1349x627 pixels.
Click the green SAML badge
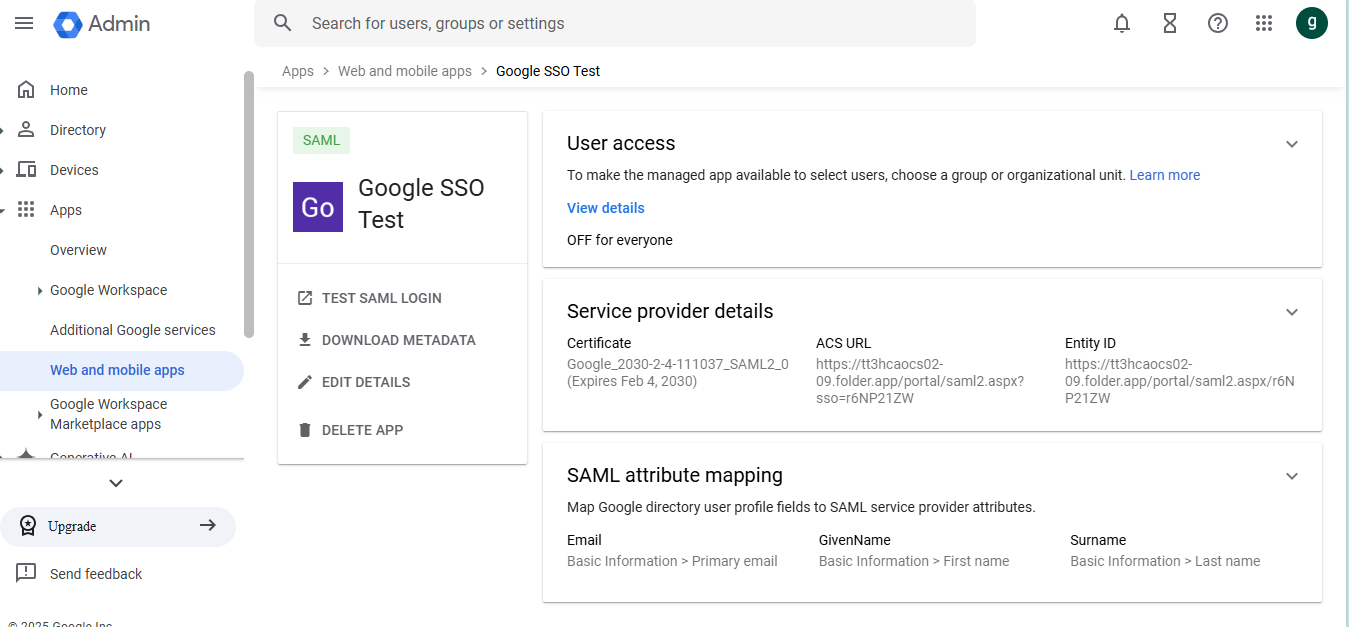pos(322,140)
